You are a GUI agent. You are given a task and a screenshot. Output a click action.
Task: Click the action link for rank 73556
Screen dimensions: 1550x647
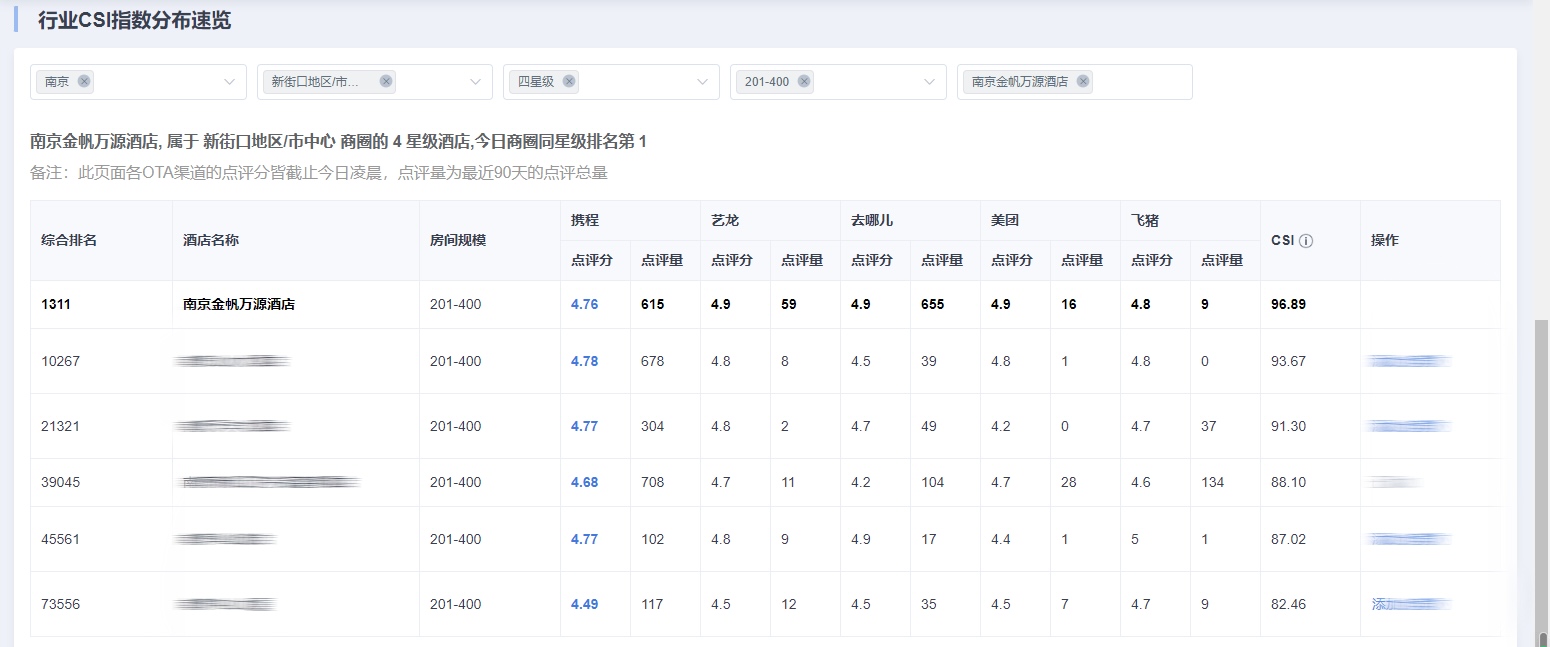[1410, 604]
